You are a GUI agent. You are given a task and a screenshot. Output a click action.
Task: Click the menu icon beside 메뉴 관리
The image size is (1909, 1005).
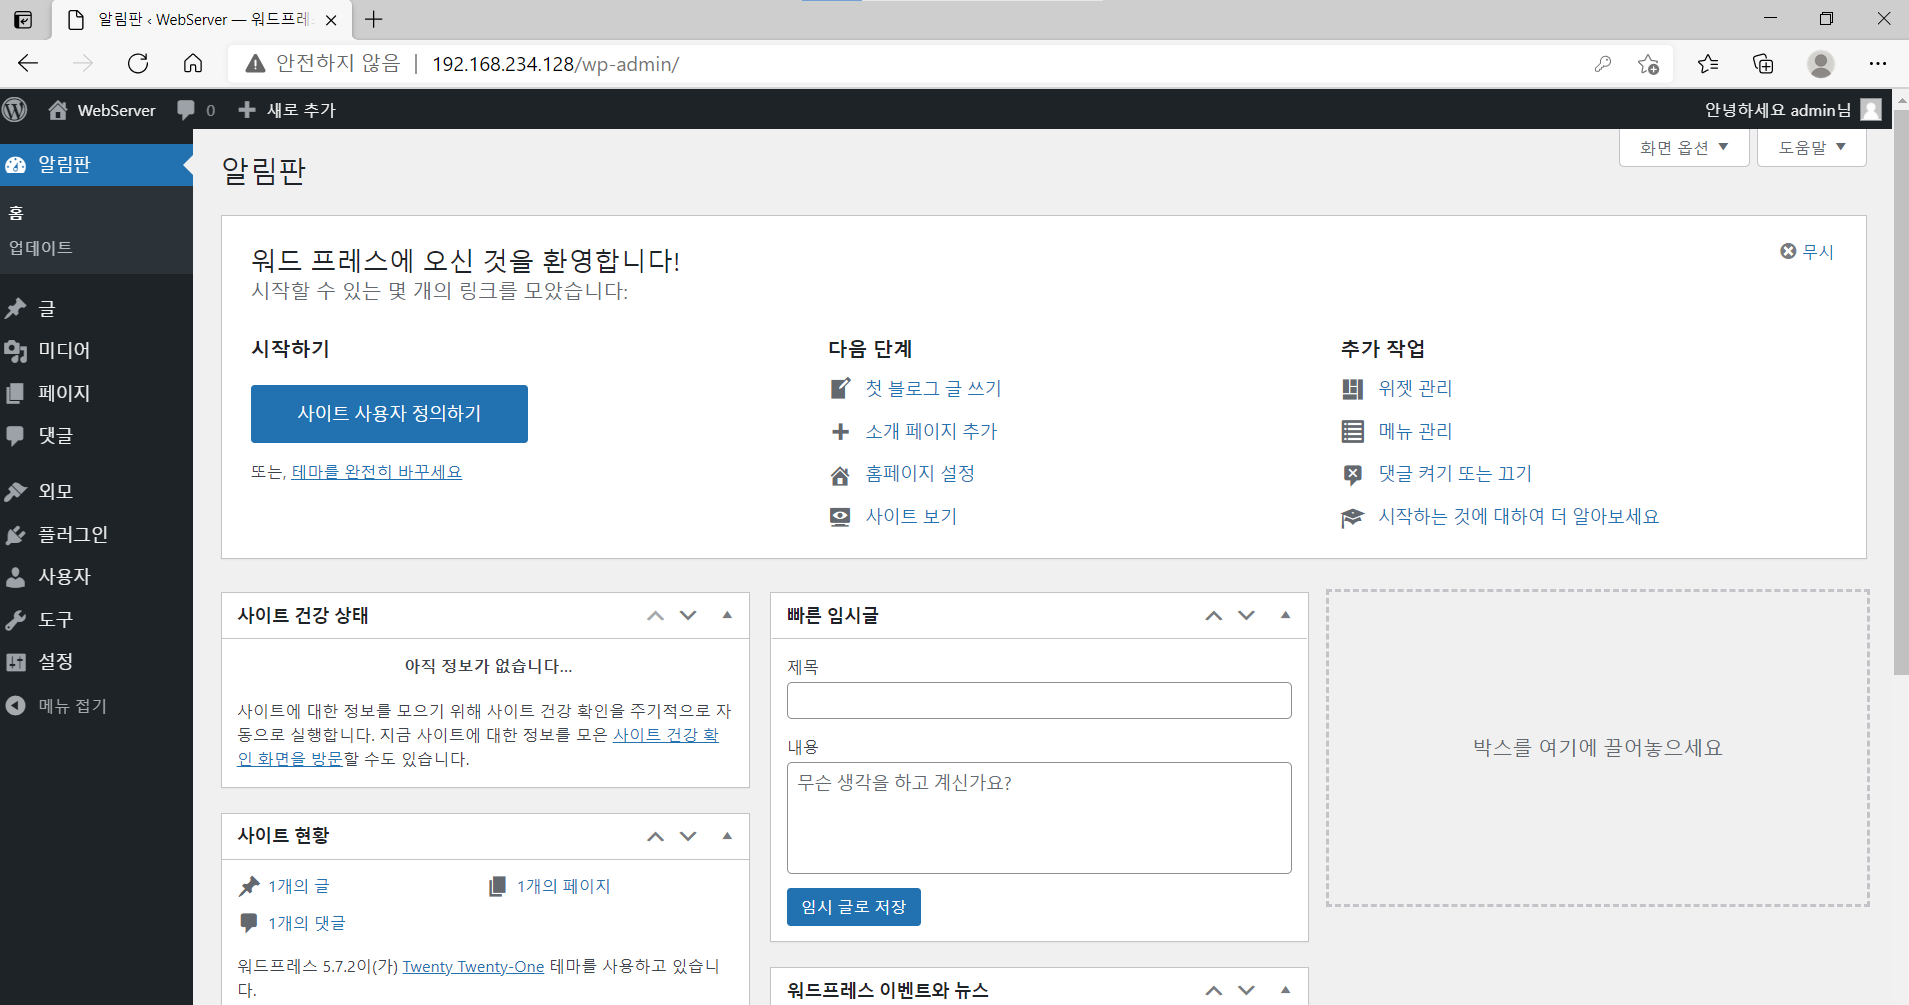pos(1353,431)
